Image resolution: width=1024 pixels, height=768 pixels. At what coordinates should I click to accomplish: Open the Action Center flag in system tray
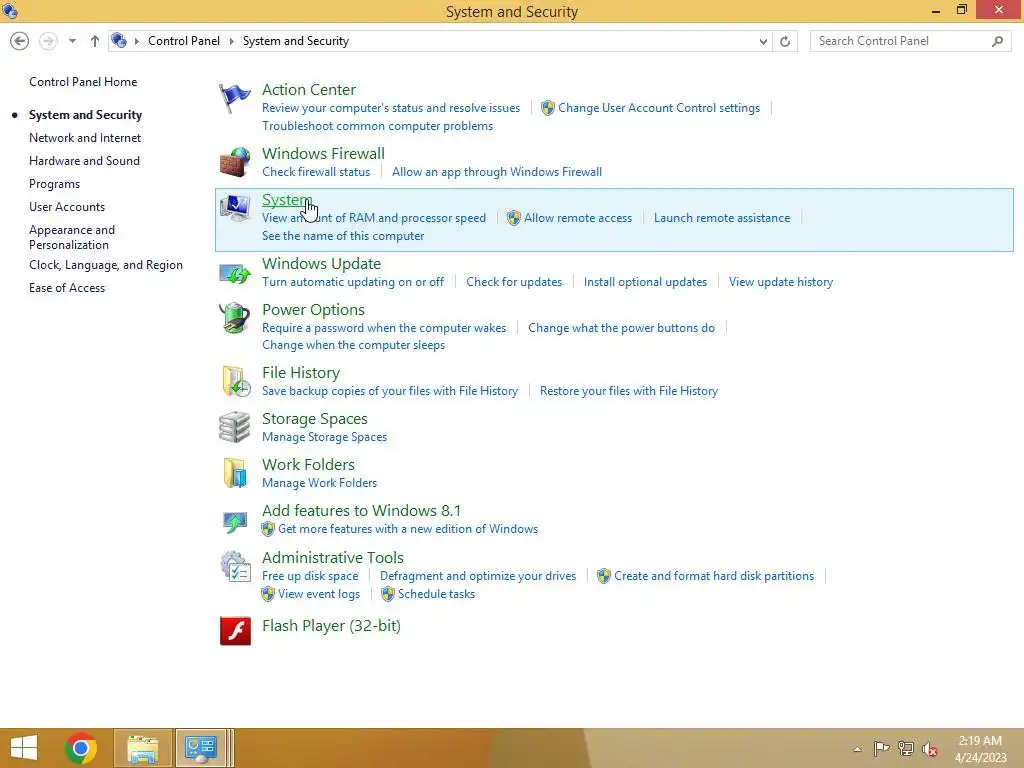point(881,748)
